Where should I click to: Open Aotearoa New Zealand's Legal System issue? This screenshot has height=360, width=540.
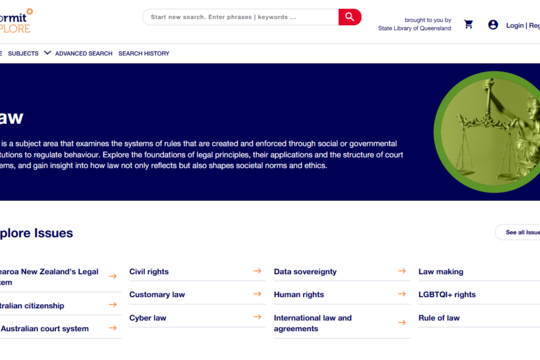(x=49, y=277)
